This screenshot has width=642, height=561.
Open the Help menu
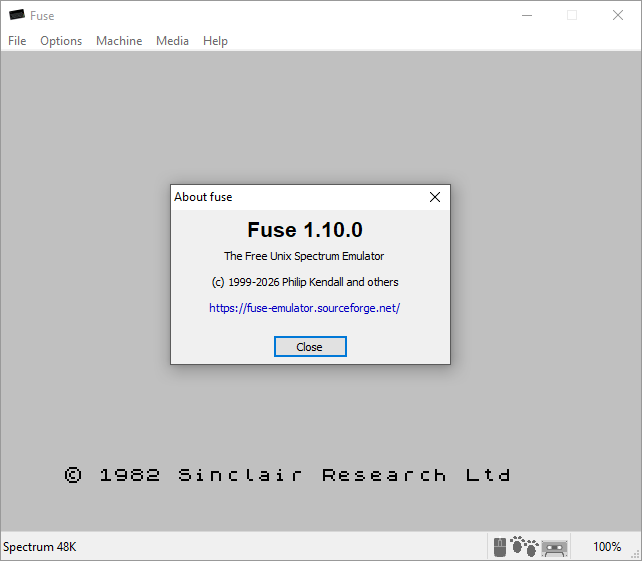click(x=215, y=41)
